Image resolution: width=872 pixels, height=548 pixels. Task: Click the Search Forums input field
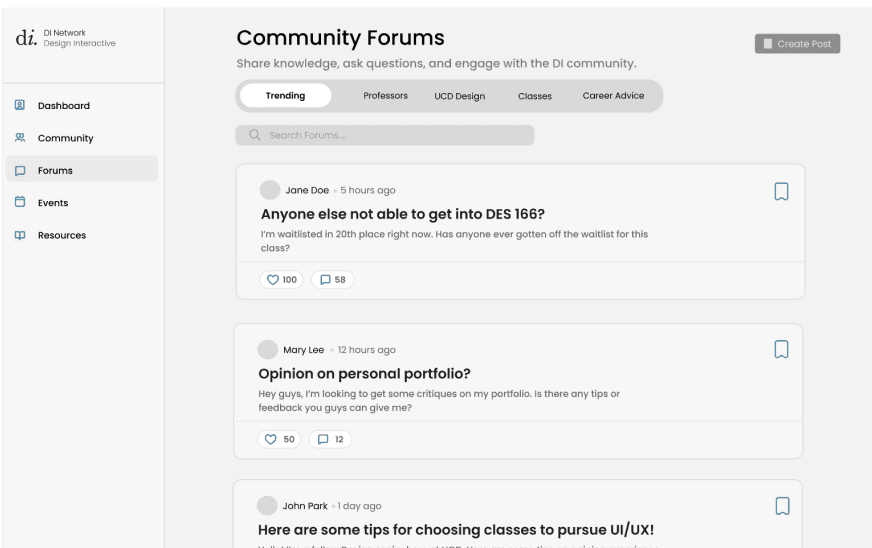click(385, 135)
